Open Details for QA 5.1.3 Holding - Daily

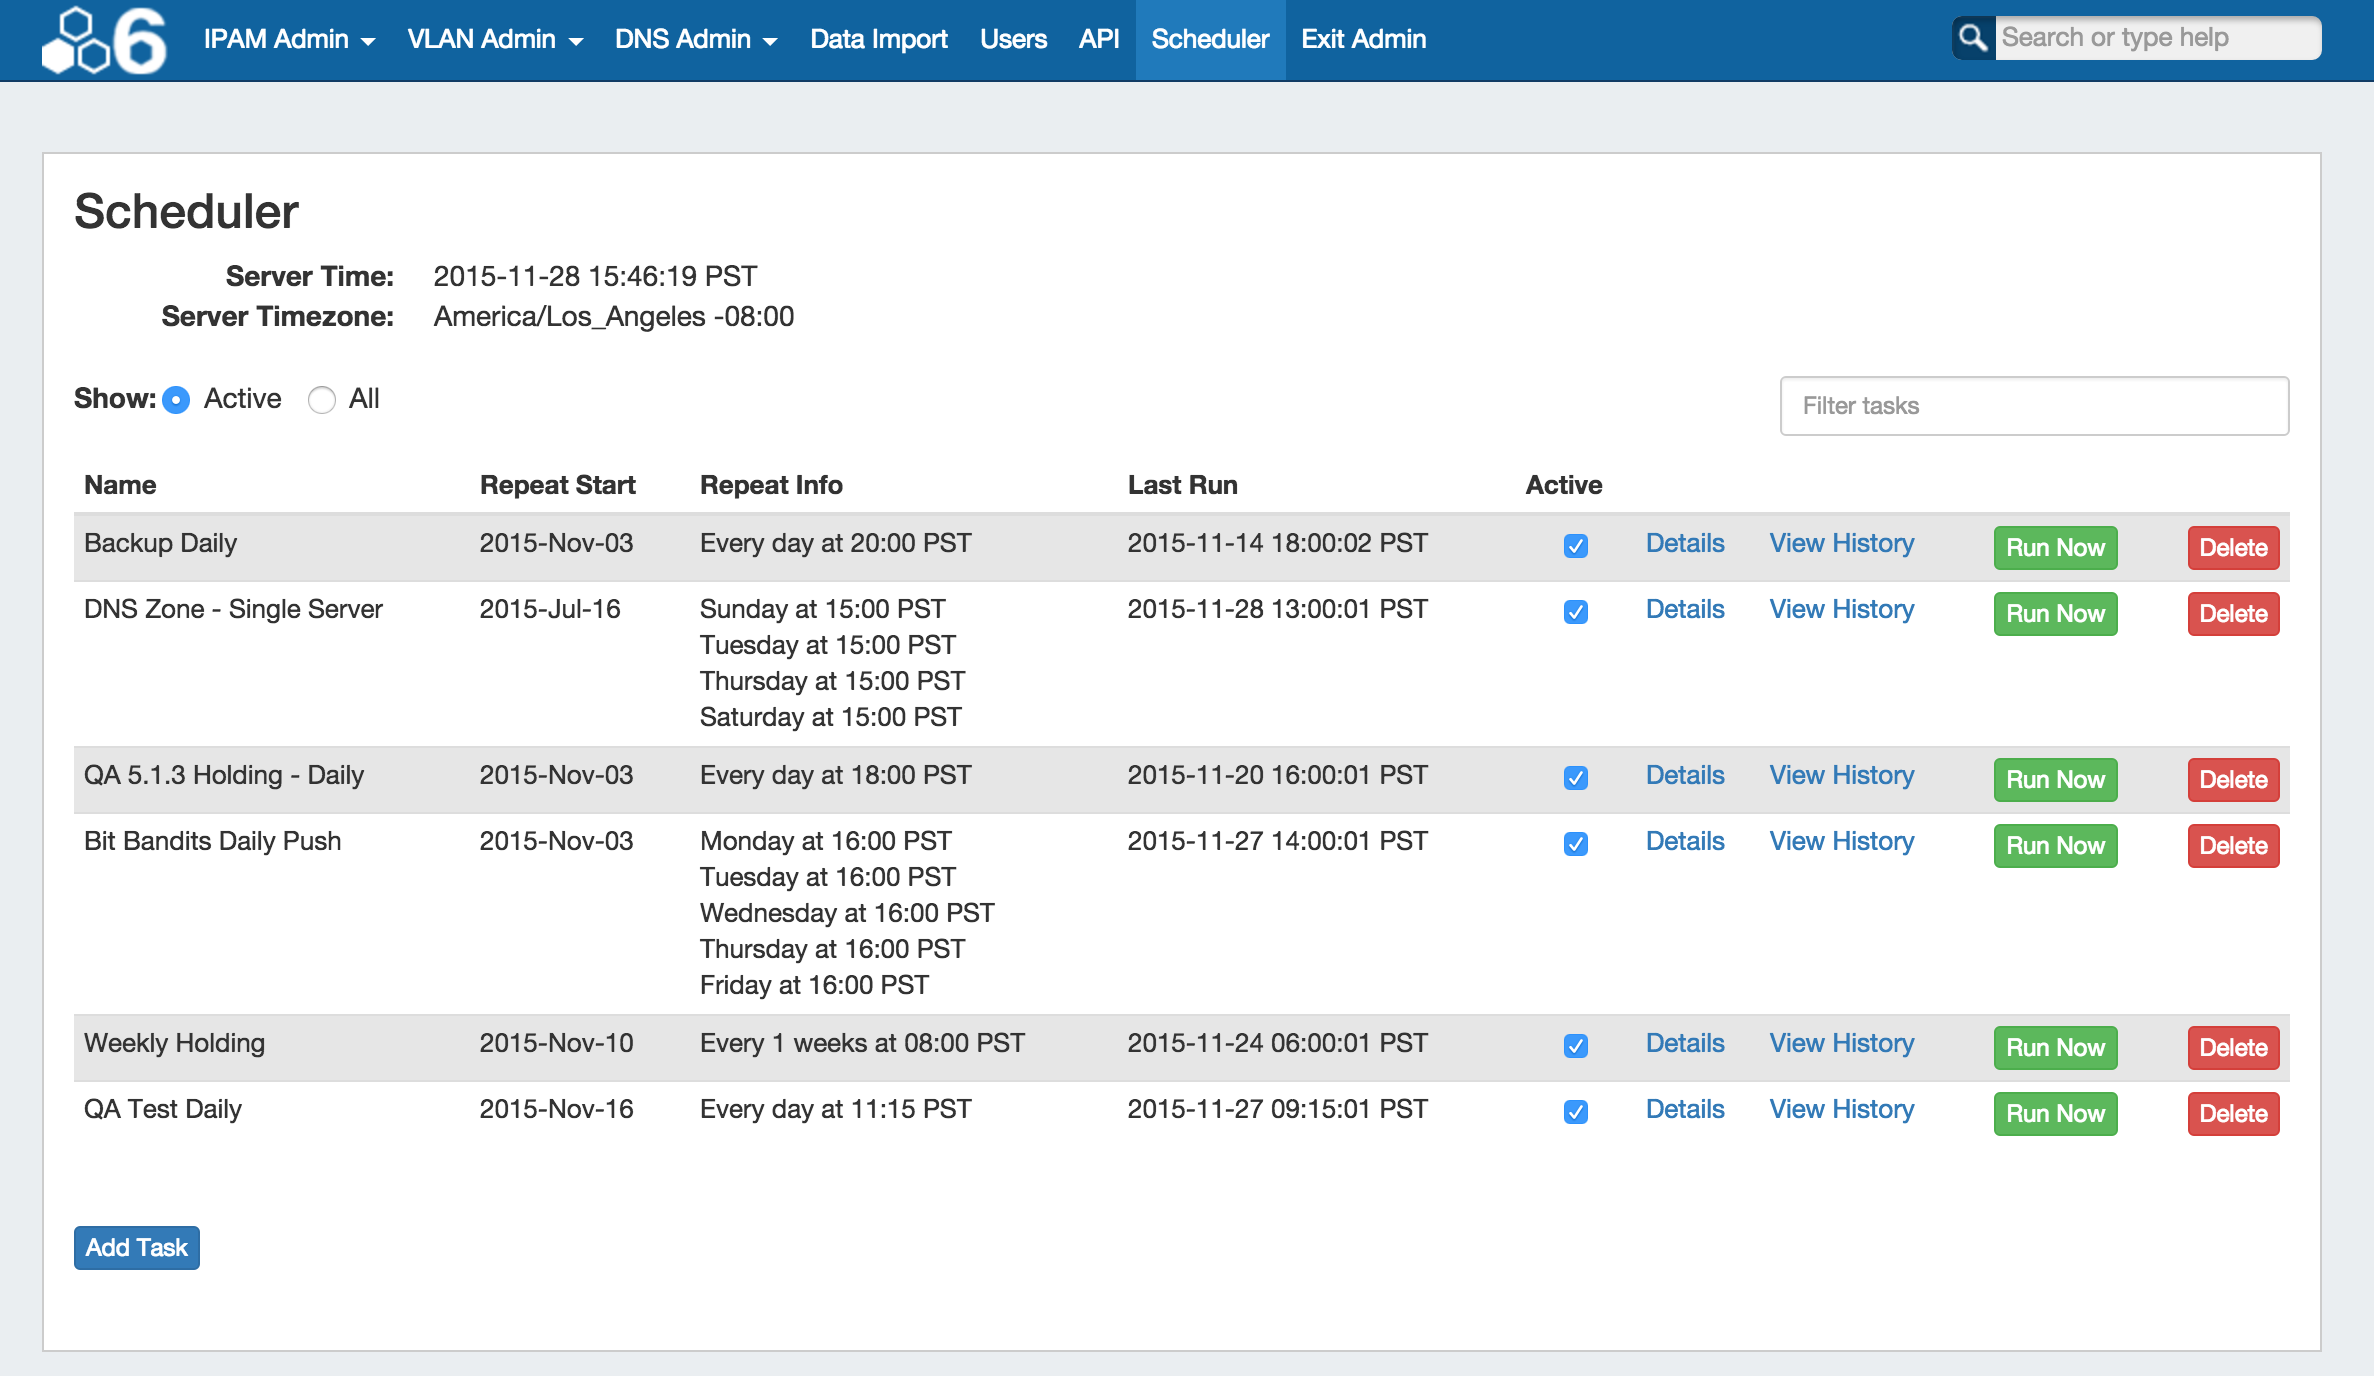click(1685, 775)
